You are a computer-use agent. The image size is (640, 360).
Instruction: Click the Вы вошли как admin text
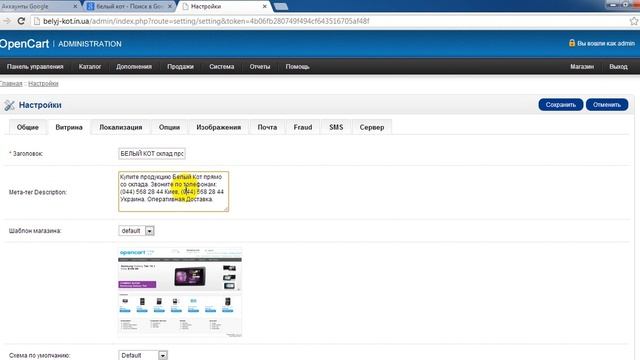tap(606, 43)
